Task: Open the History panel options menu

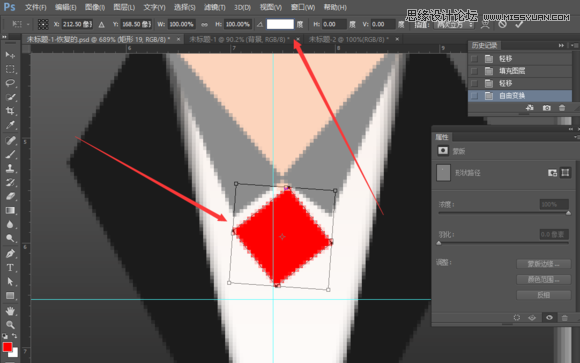Action: (x=573, y=45)
